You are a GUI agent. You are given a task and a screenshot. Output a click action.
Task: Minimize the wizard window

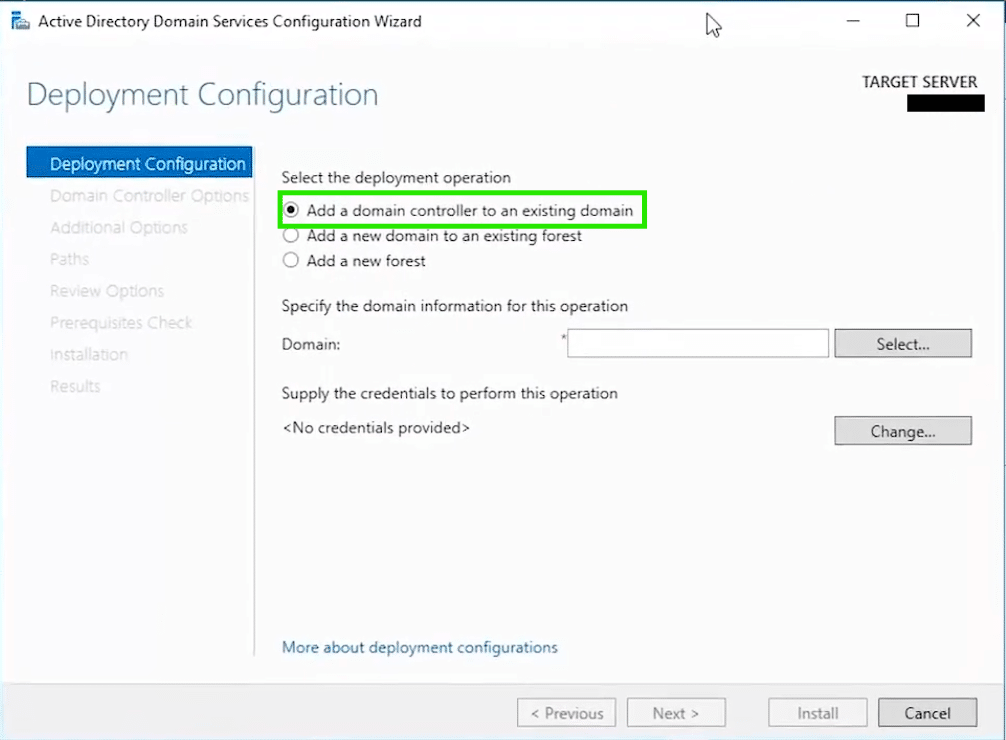[x=853, y=21]
